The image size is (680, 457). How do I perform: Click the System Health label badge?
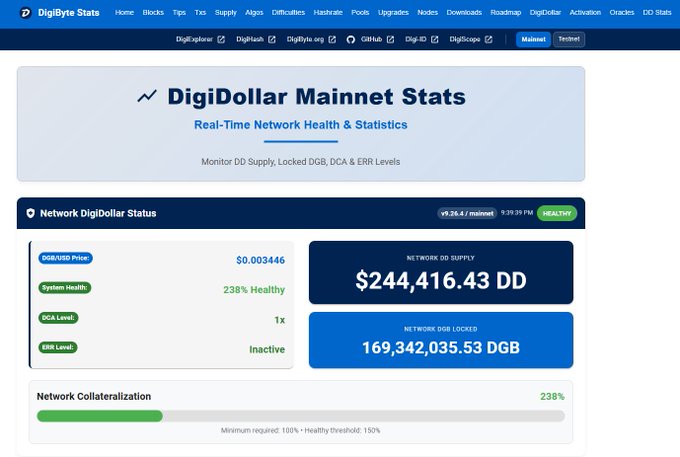65,287
